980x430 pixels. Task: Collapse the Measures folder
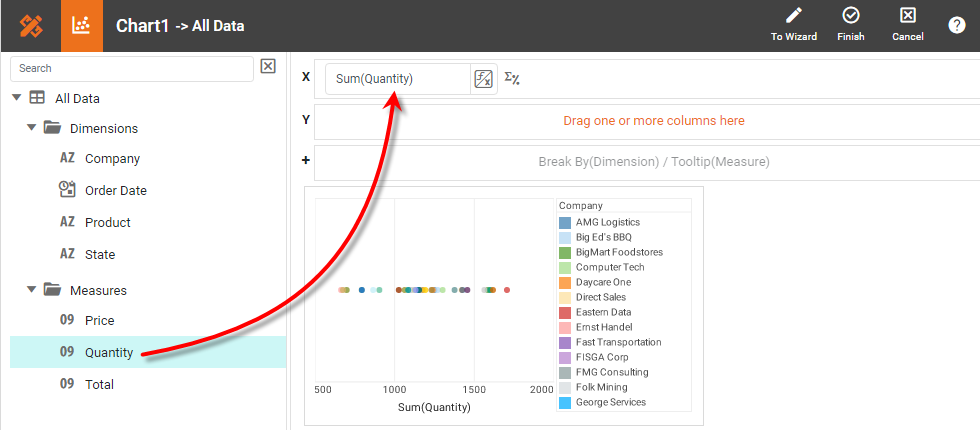32,290
